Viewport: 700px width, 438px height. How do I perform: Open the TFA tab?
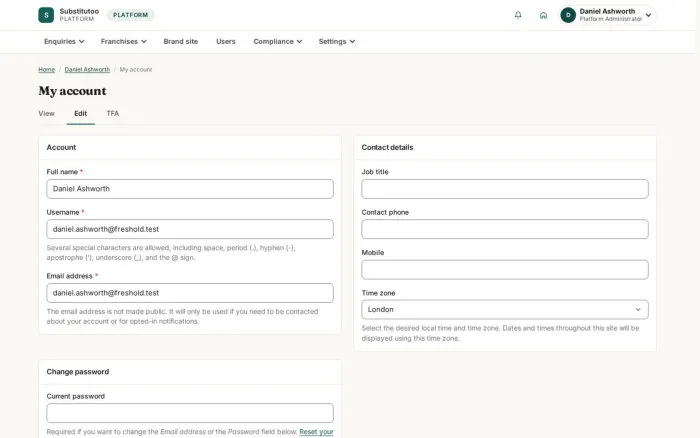112,113
